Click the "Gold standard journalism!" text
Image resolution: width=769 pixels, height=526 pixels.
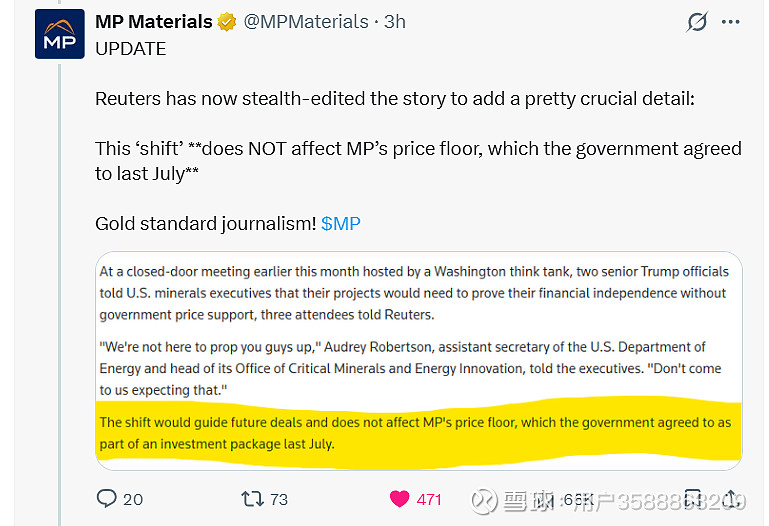(x=205, y=223)
